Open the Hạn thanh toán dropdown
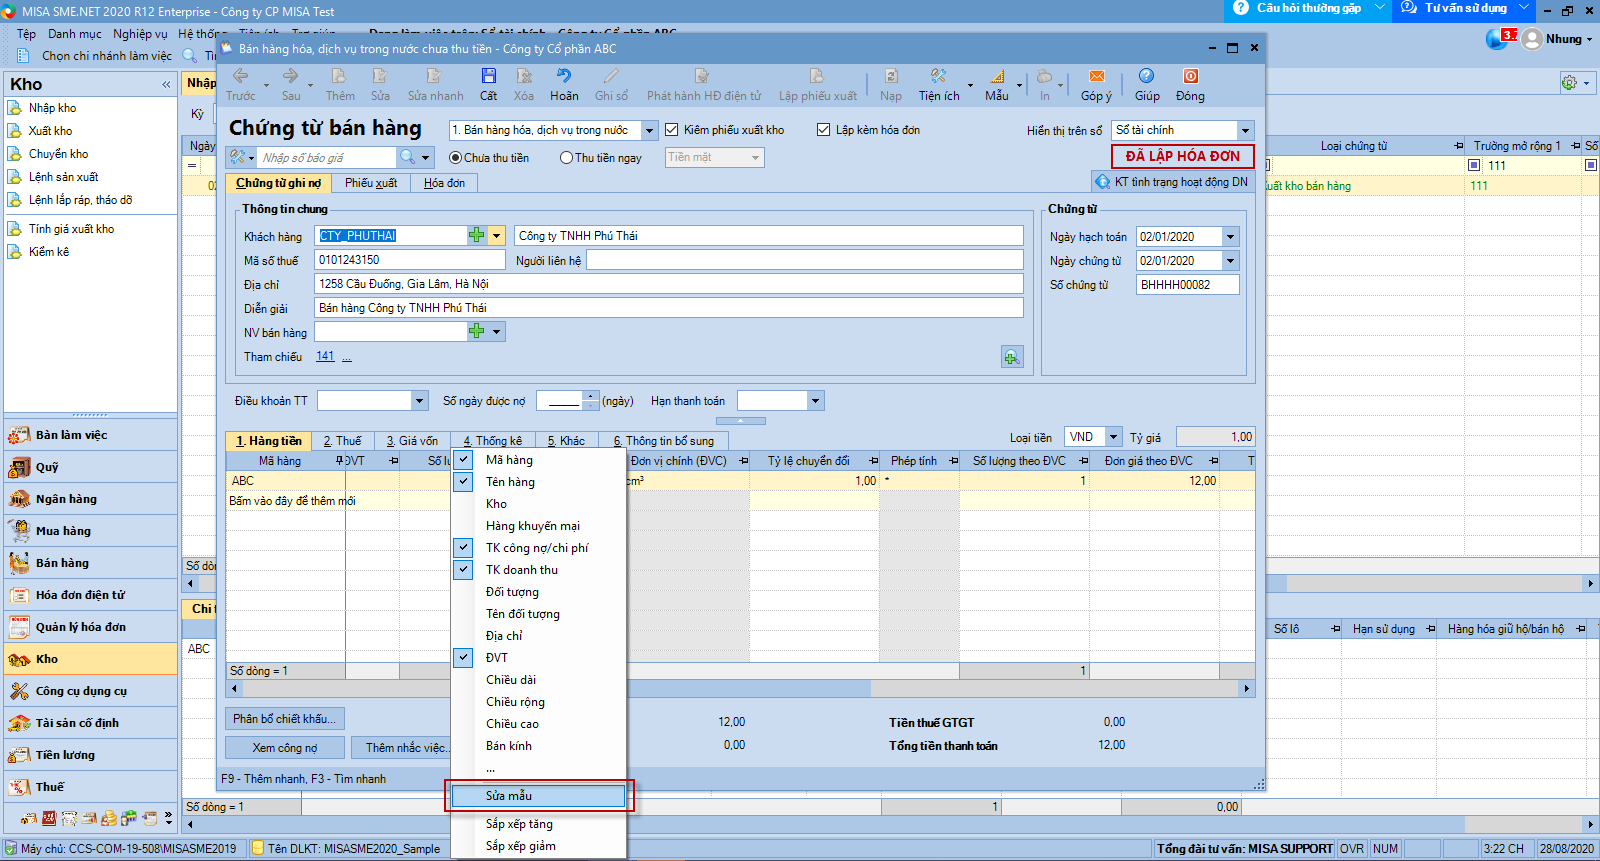The width and height of the screenshot is (1600, 861). pos(816,401)
